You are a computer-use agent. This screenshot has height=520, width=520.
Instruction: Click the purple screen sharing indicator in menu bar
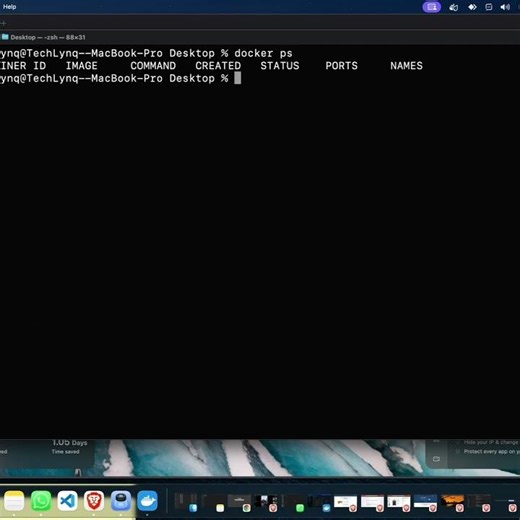(431, 7)
